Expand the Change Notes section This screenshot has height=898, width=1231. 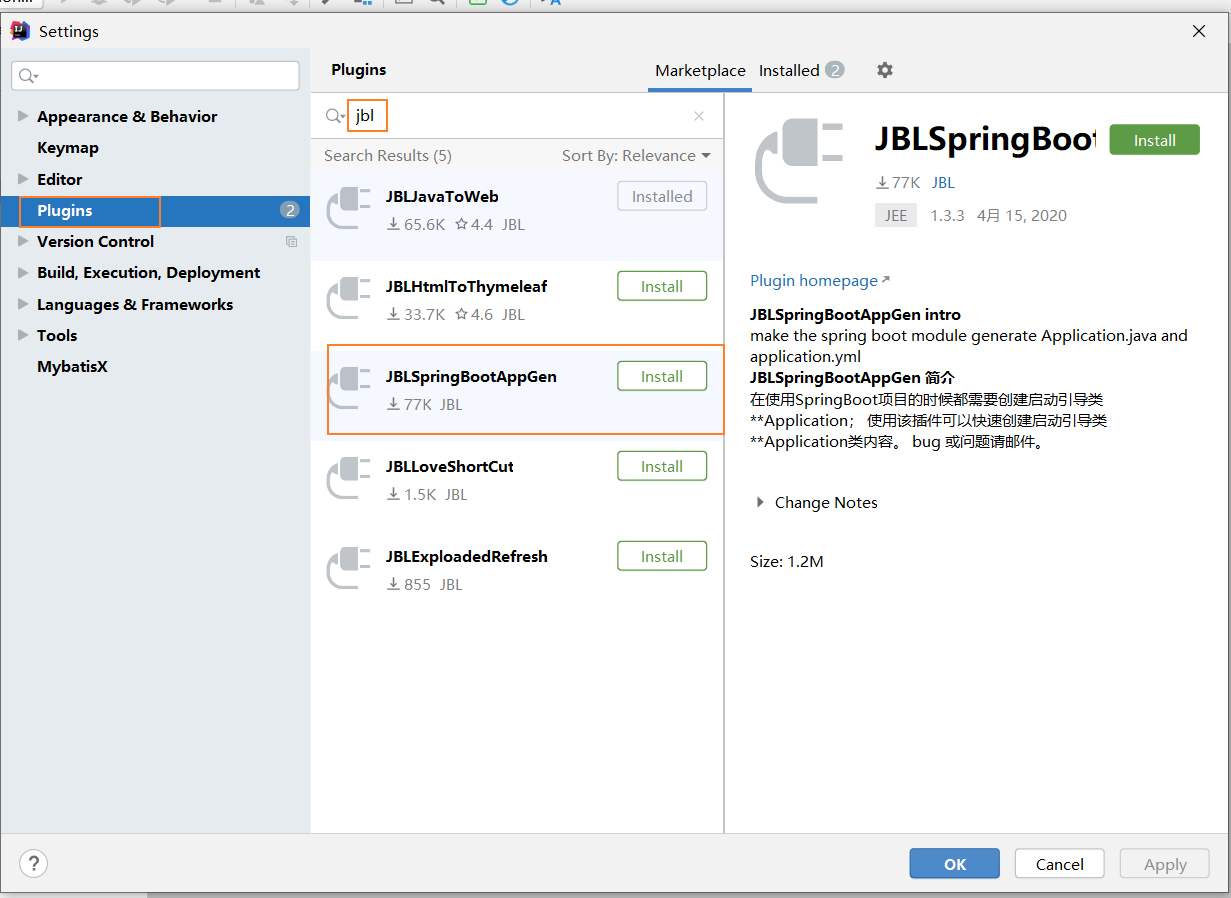click(x=761, y=502)
